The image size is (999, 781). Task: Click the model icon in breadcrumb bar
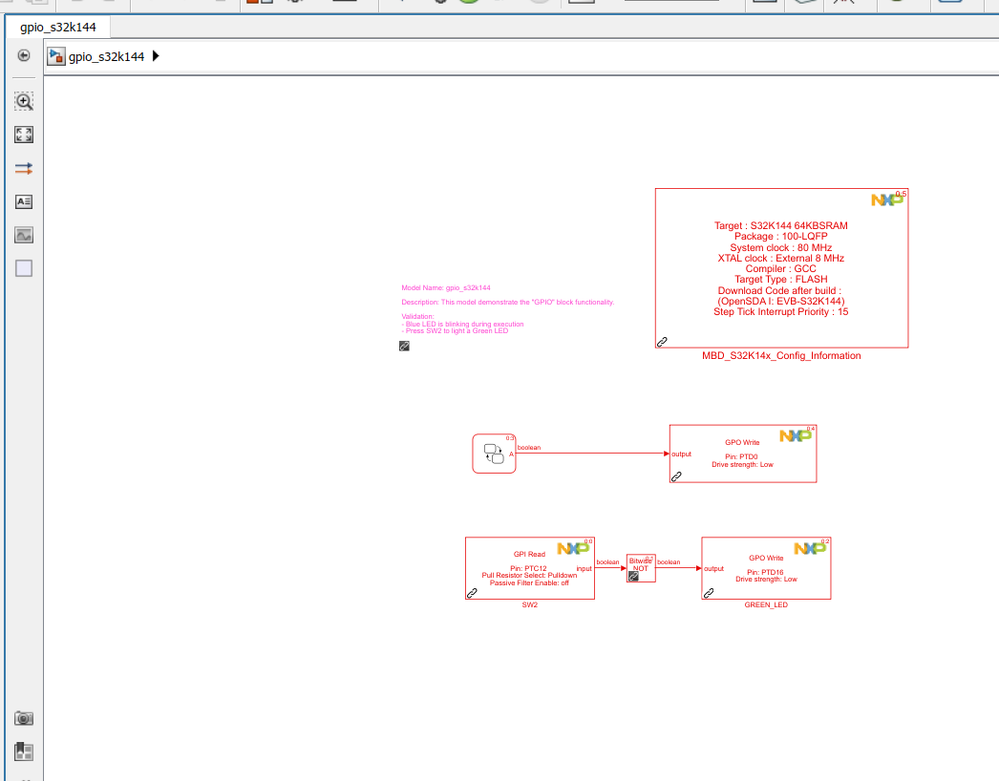click(x=56, y=57)
